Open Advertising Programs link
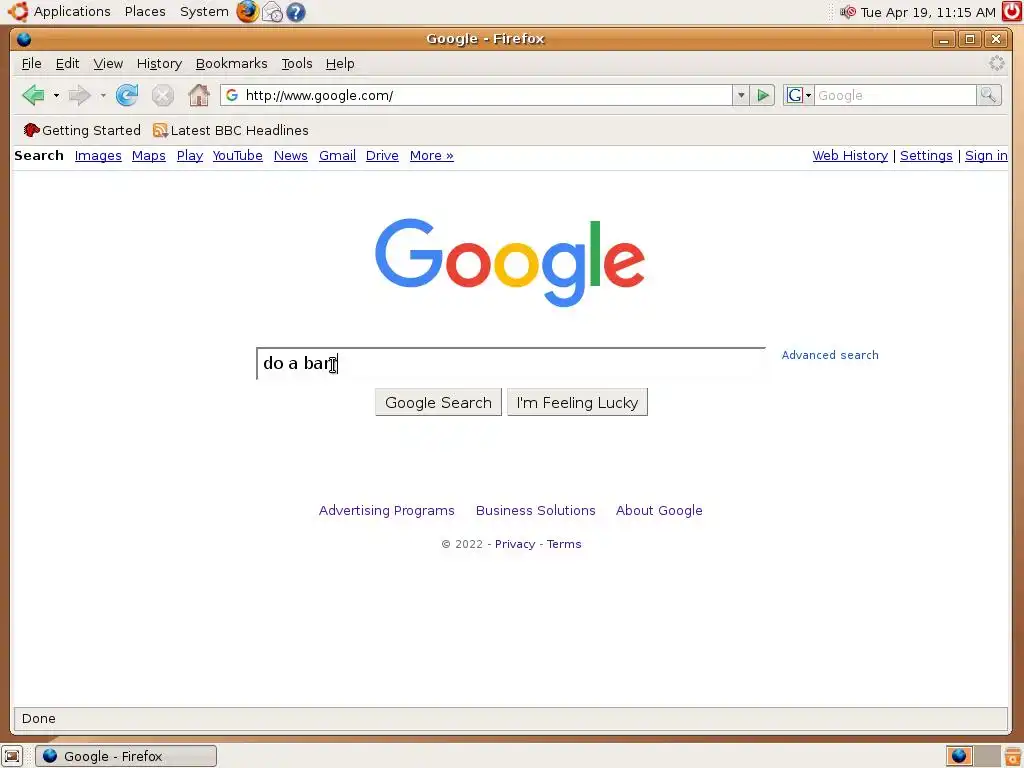The height and width of the screenshot is (768, 1024). (x=387, y=511)
